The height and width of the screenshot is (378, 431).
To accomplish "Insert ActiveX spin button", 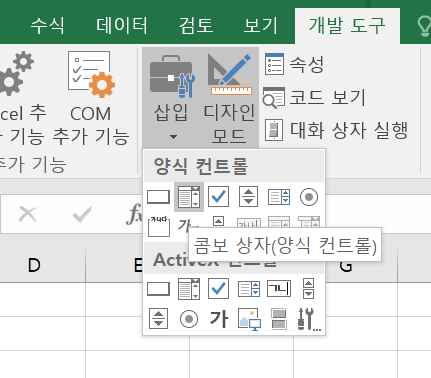I will pyautogui.click(x=159, y=319).
